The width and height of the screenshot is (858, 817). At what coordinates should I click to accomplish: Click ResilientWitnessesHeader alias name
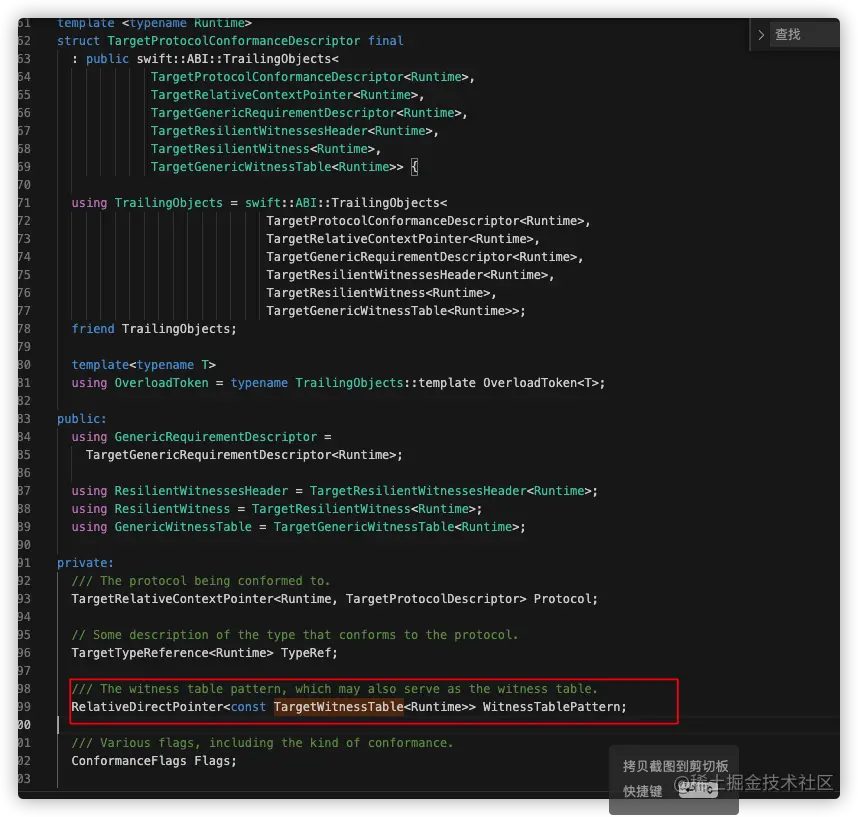[201, 491]
